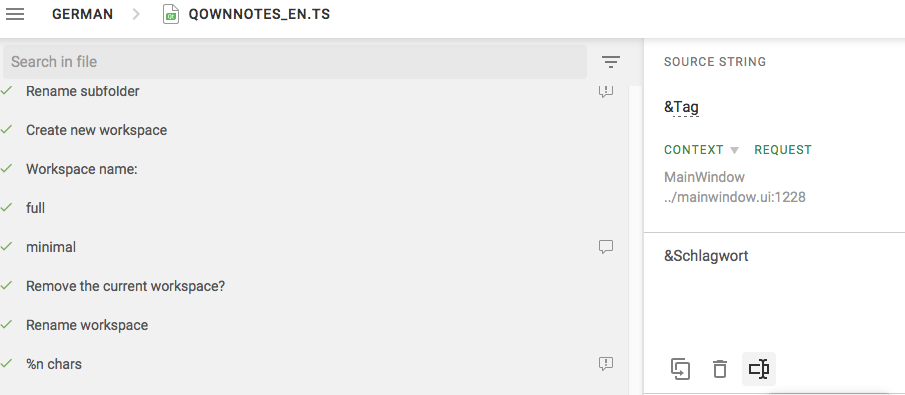Screen dimensions: 905x395
Task: Open the comment icon on minimal row
Action: point(605,247)
